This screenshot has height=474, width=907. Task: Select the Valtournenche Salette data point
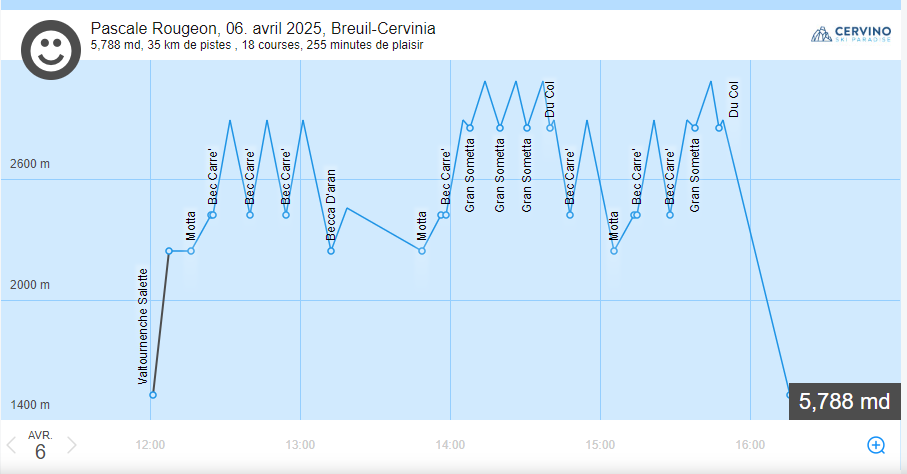(x=153, y=395)
